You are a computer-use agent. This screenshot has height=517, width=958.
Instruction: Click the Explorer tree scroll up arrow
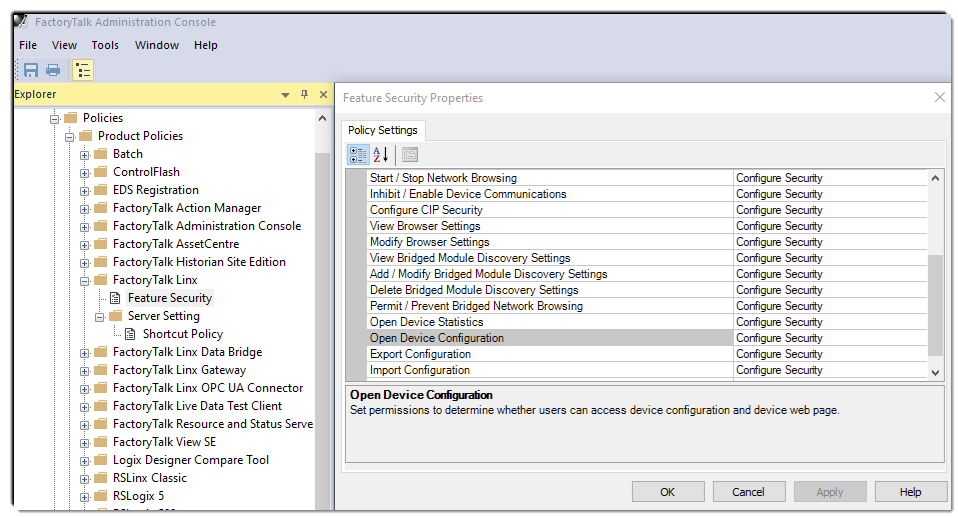323,118
